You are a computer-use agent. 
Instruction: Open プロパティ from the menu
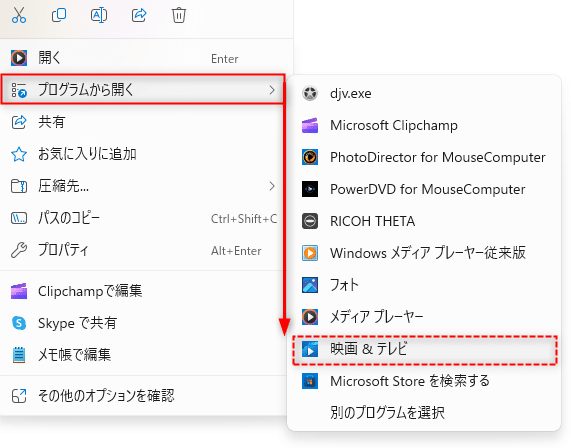(143, 250)
